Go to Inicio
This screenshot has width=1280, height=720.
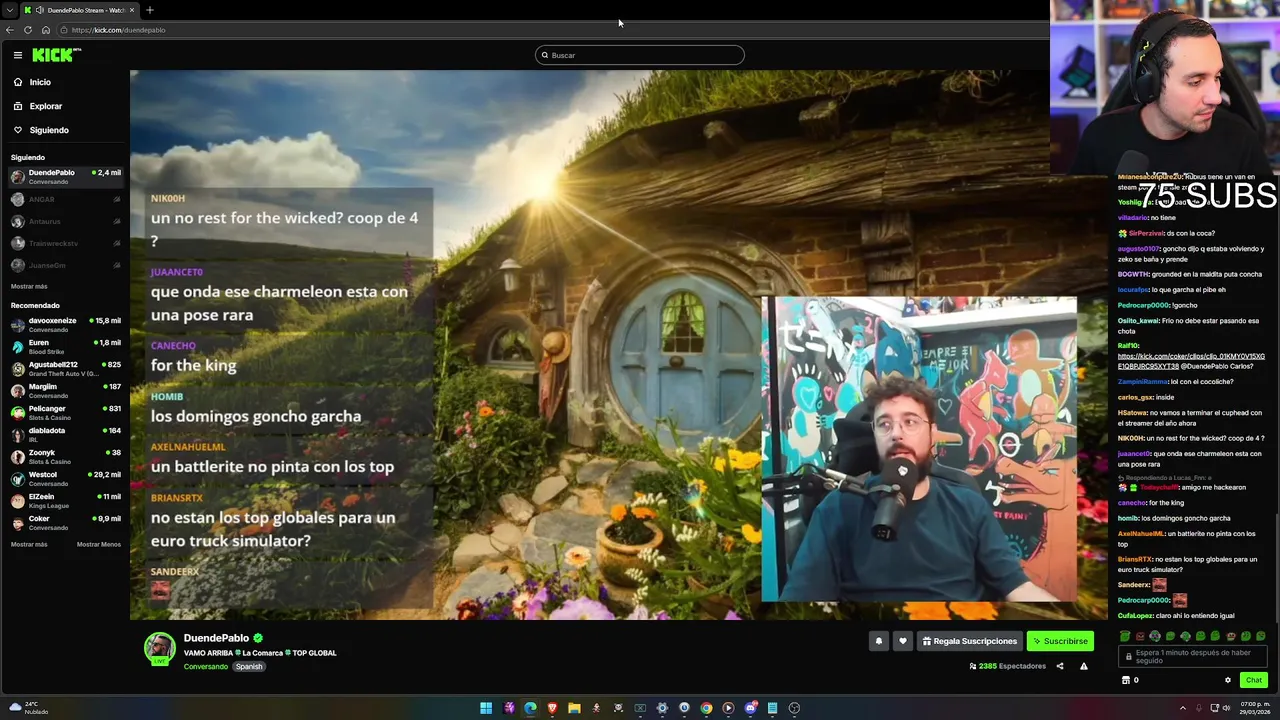point(32,82)
